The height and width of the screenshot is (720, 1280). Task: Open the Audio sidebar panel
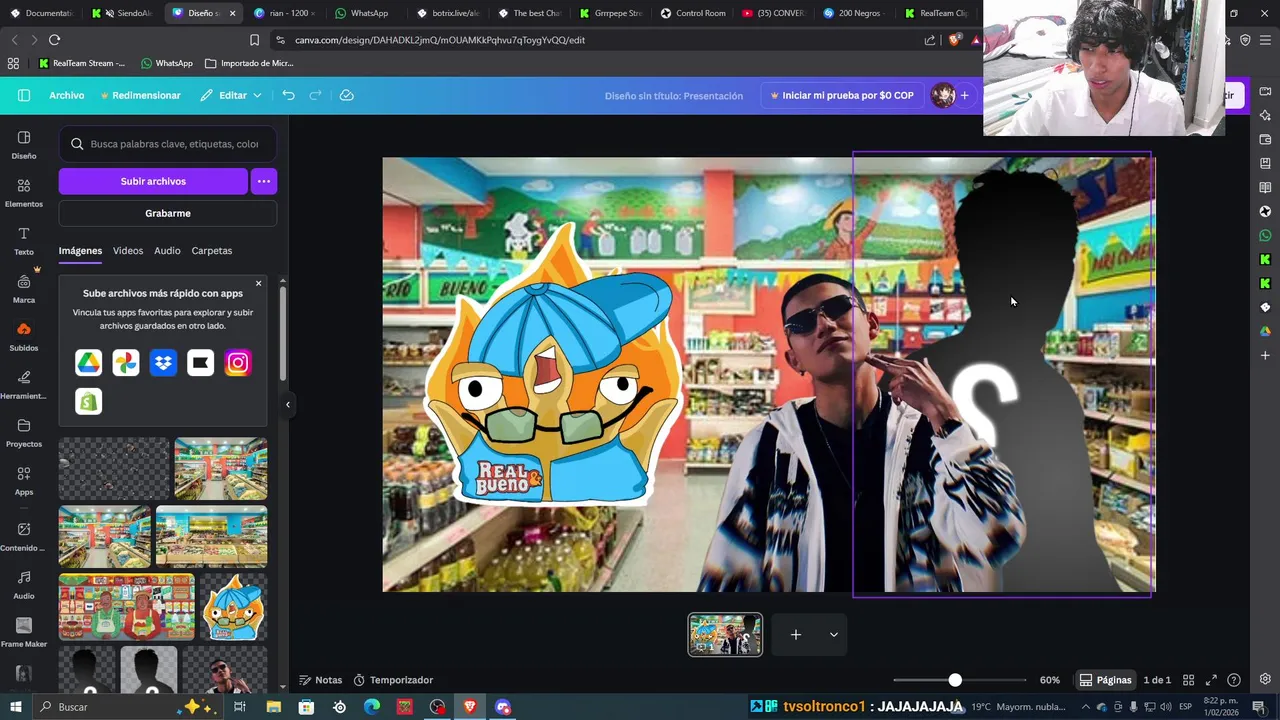click(24, 585)
